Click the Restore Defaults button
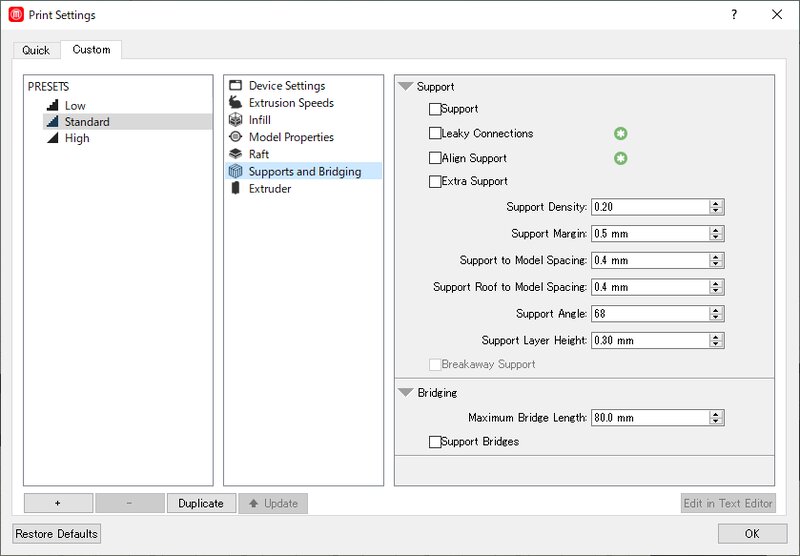 pyautogui.click(x=57, y=534)
